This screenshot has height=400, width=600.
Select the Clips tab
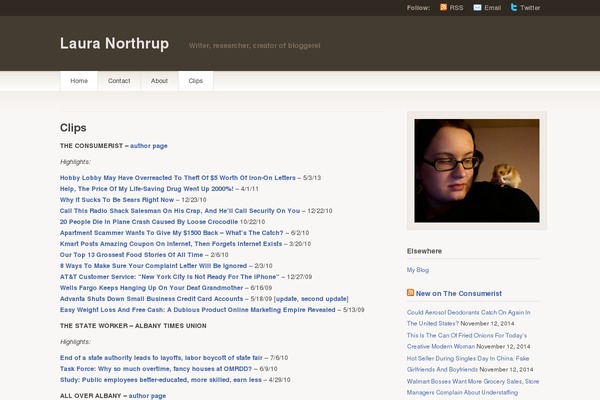tap(196, 81)
